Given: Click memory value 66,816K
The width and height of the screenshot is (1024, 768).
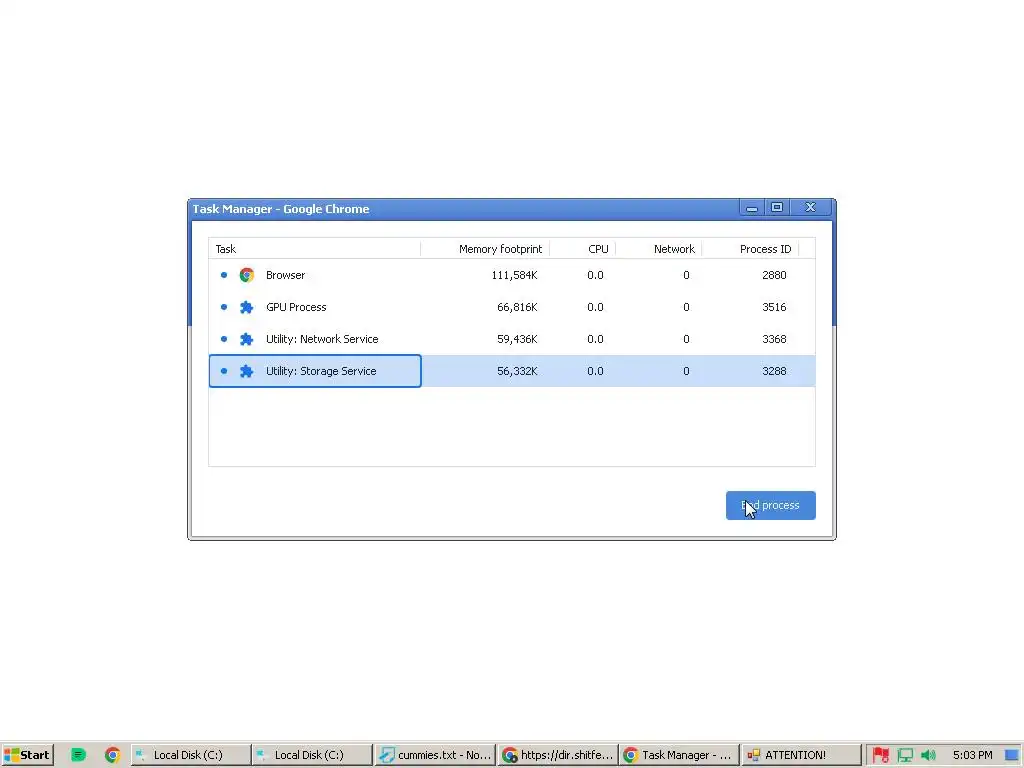Looking at the screenshot, I should click(x=517, y=307).
